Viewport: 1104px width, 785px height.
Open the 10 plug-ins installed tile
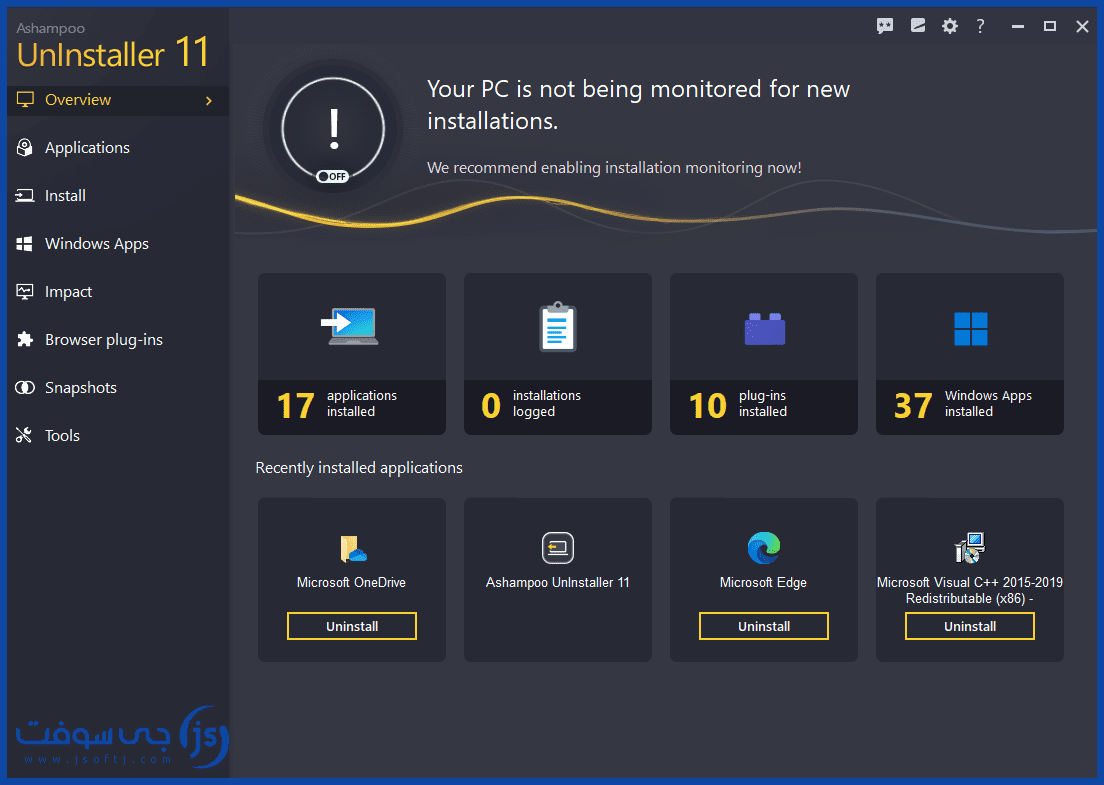tap(764, 353)
